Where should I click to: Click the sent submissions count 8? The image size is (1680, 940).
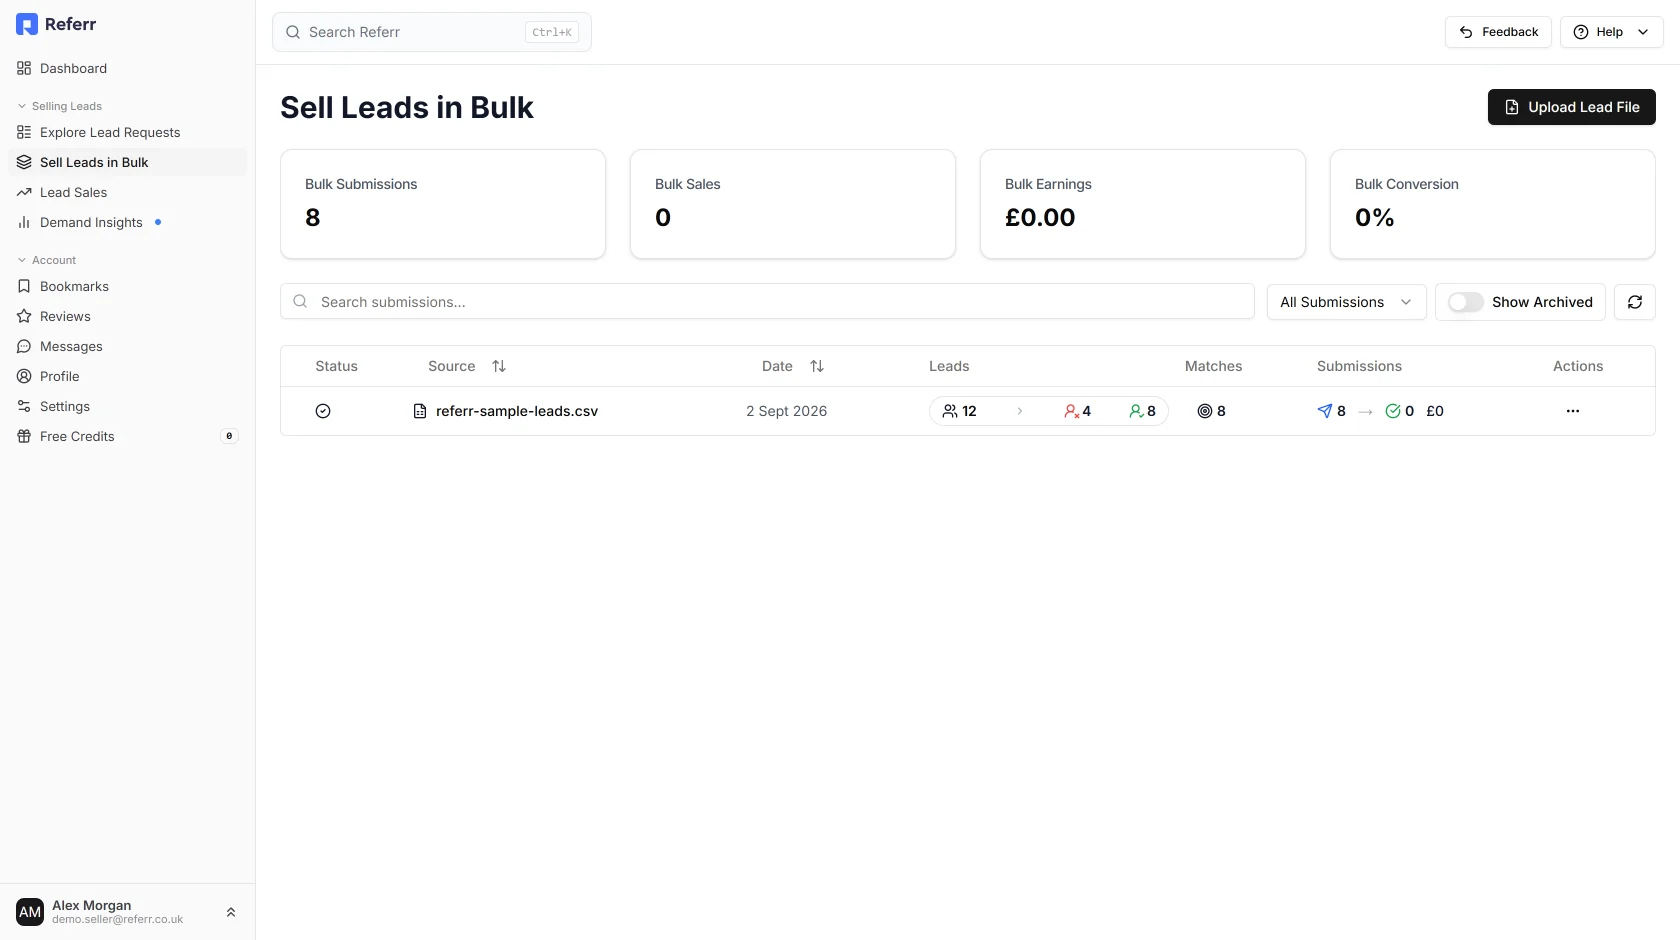pyautogui.click(x=1331, y=411)
